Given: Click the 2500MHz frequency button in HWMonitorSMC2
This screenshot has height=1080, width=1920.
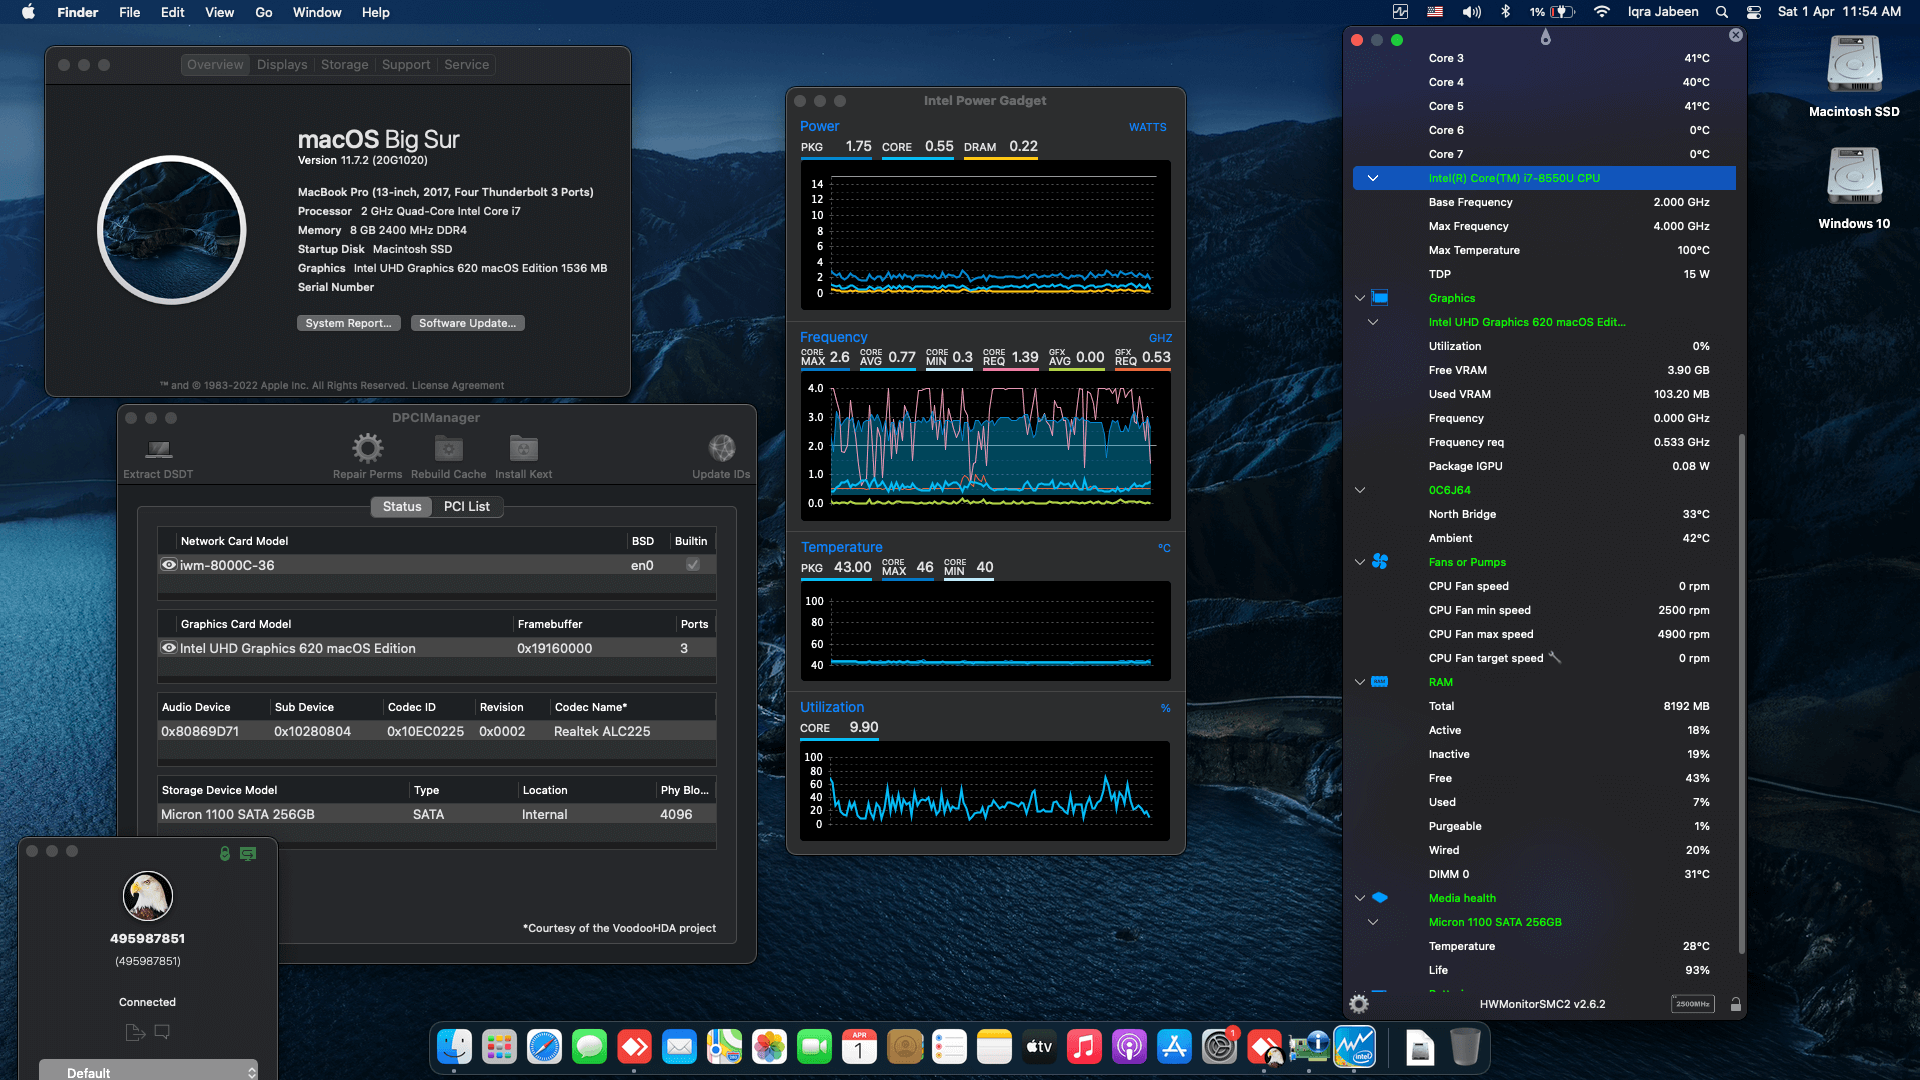Looking at the screenshot, I should (x=1692, y=1004).
